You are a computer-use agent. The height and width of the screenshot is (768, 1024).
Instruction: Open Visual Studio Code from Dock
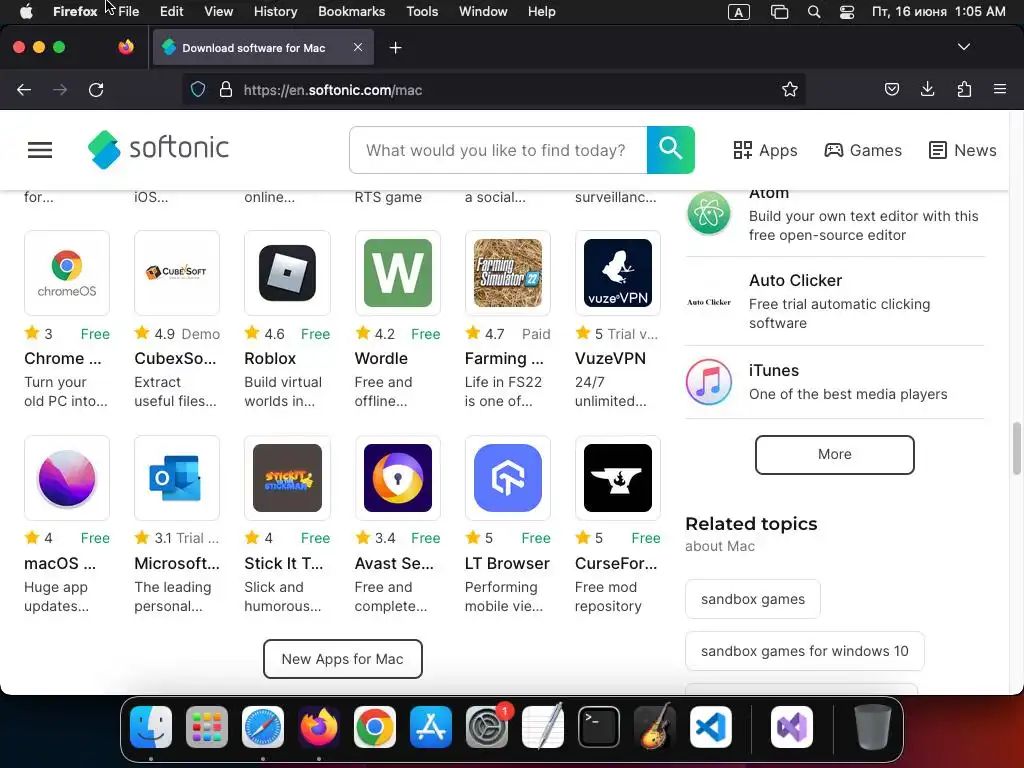click(711, 727)
